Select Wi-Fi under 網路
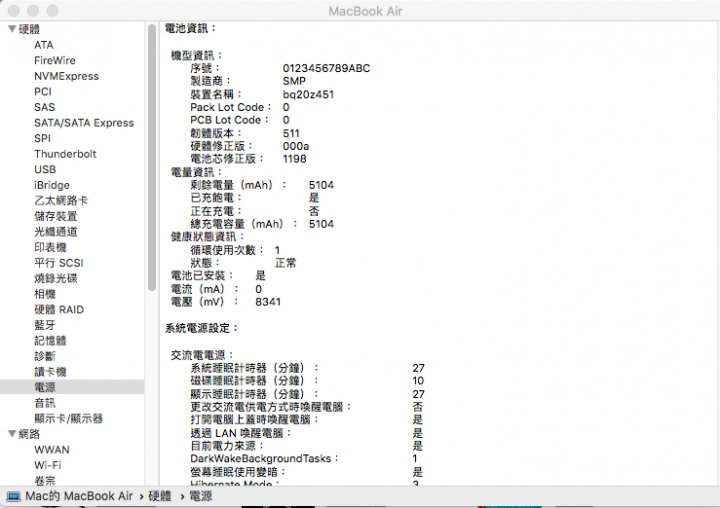 click(x=48, y=465)
